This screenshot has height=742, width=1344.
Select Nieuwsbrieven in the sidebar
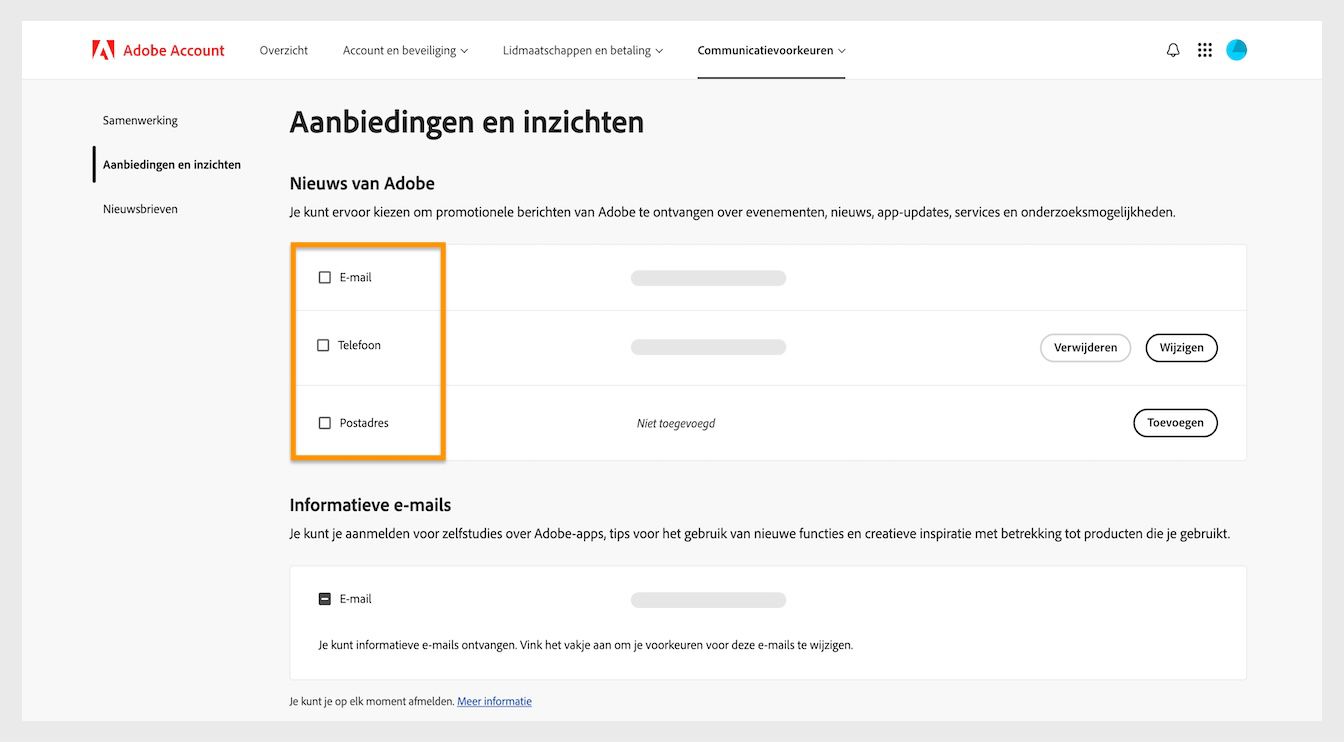[140, 208]
